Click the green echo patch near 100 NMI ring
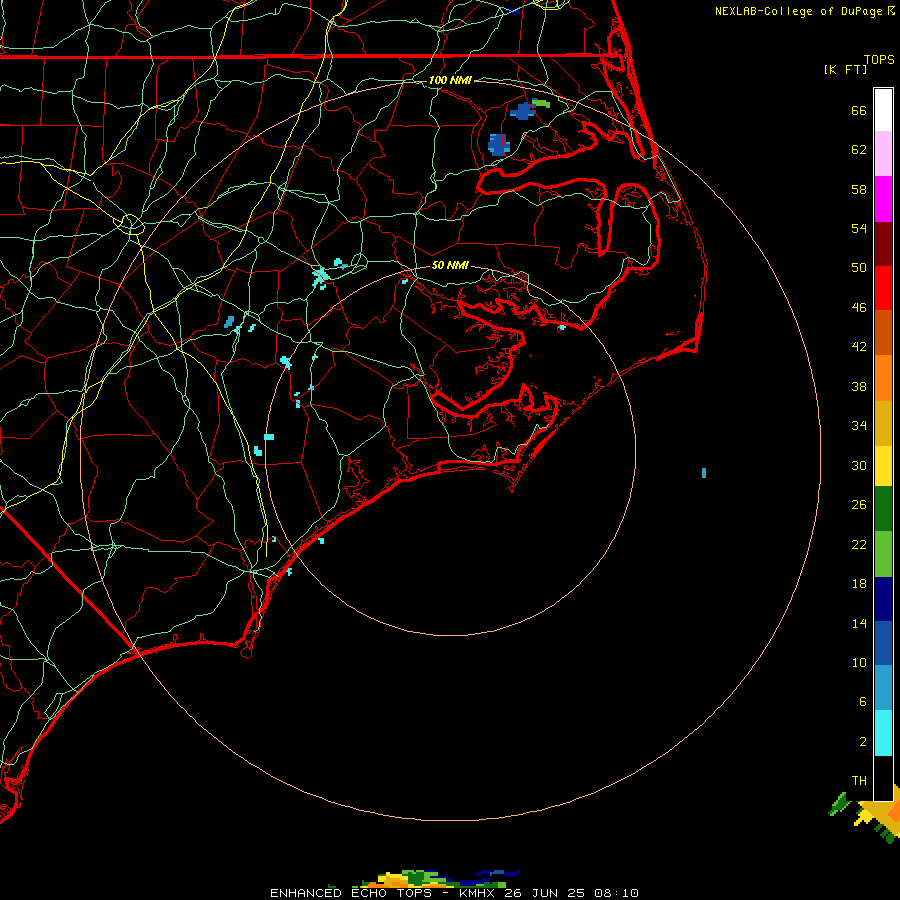 [541, 103]
